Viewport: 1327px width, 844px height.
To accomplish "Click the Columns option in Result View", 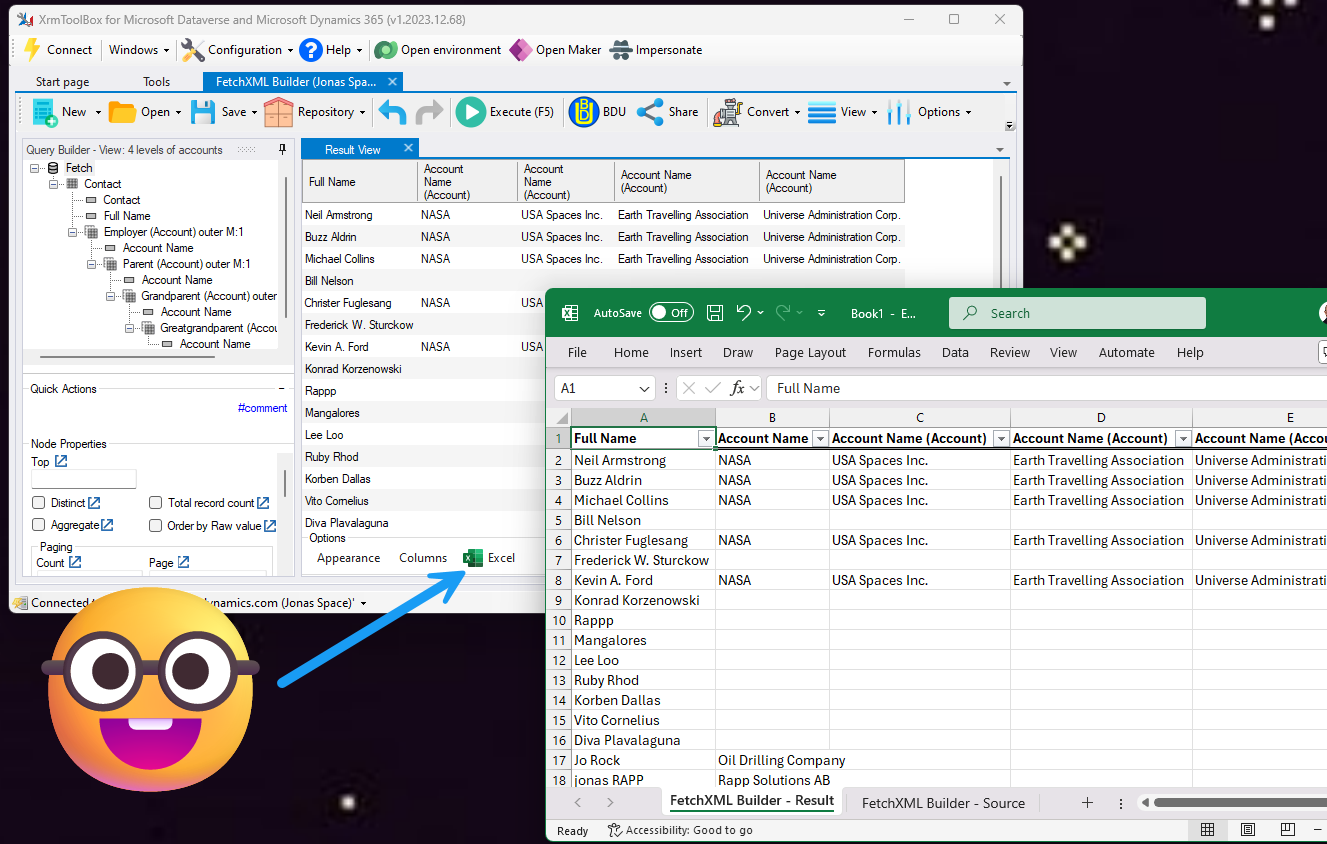I will pyautogui.click(x=423, y=558).
